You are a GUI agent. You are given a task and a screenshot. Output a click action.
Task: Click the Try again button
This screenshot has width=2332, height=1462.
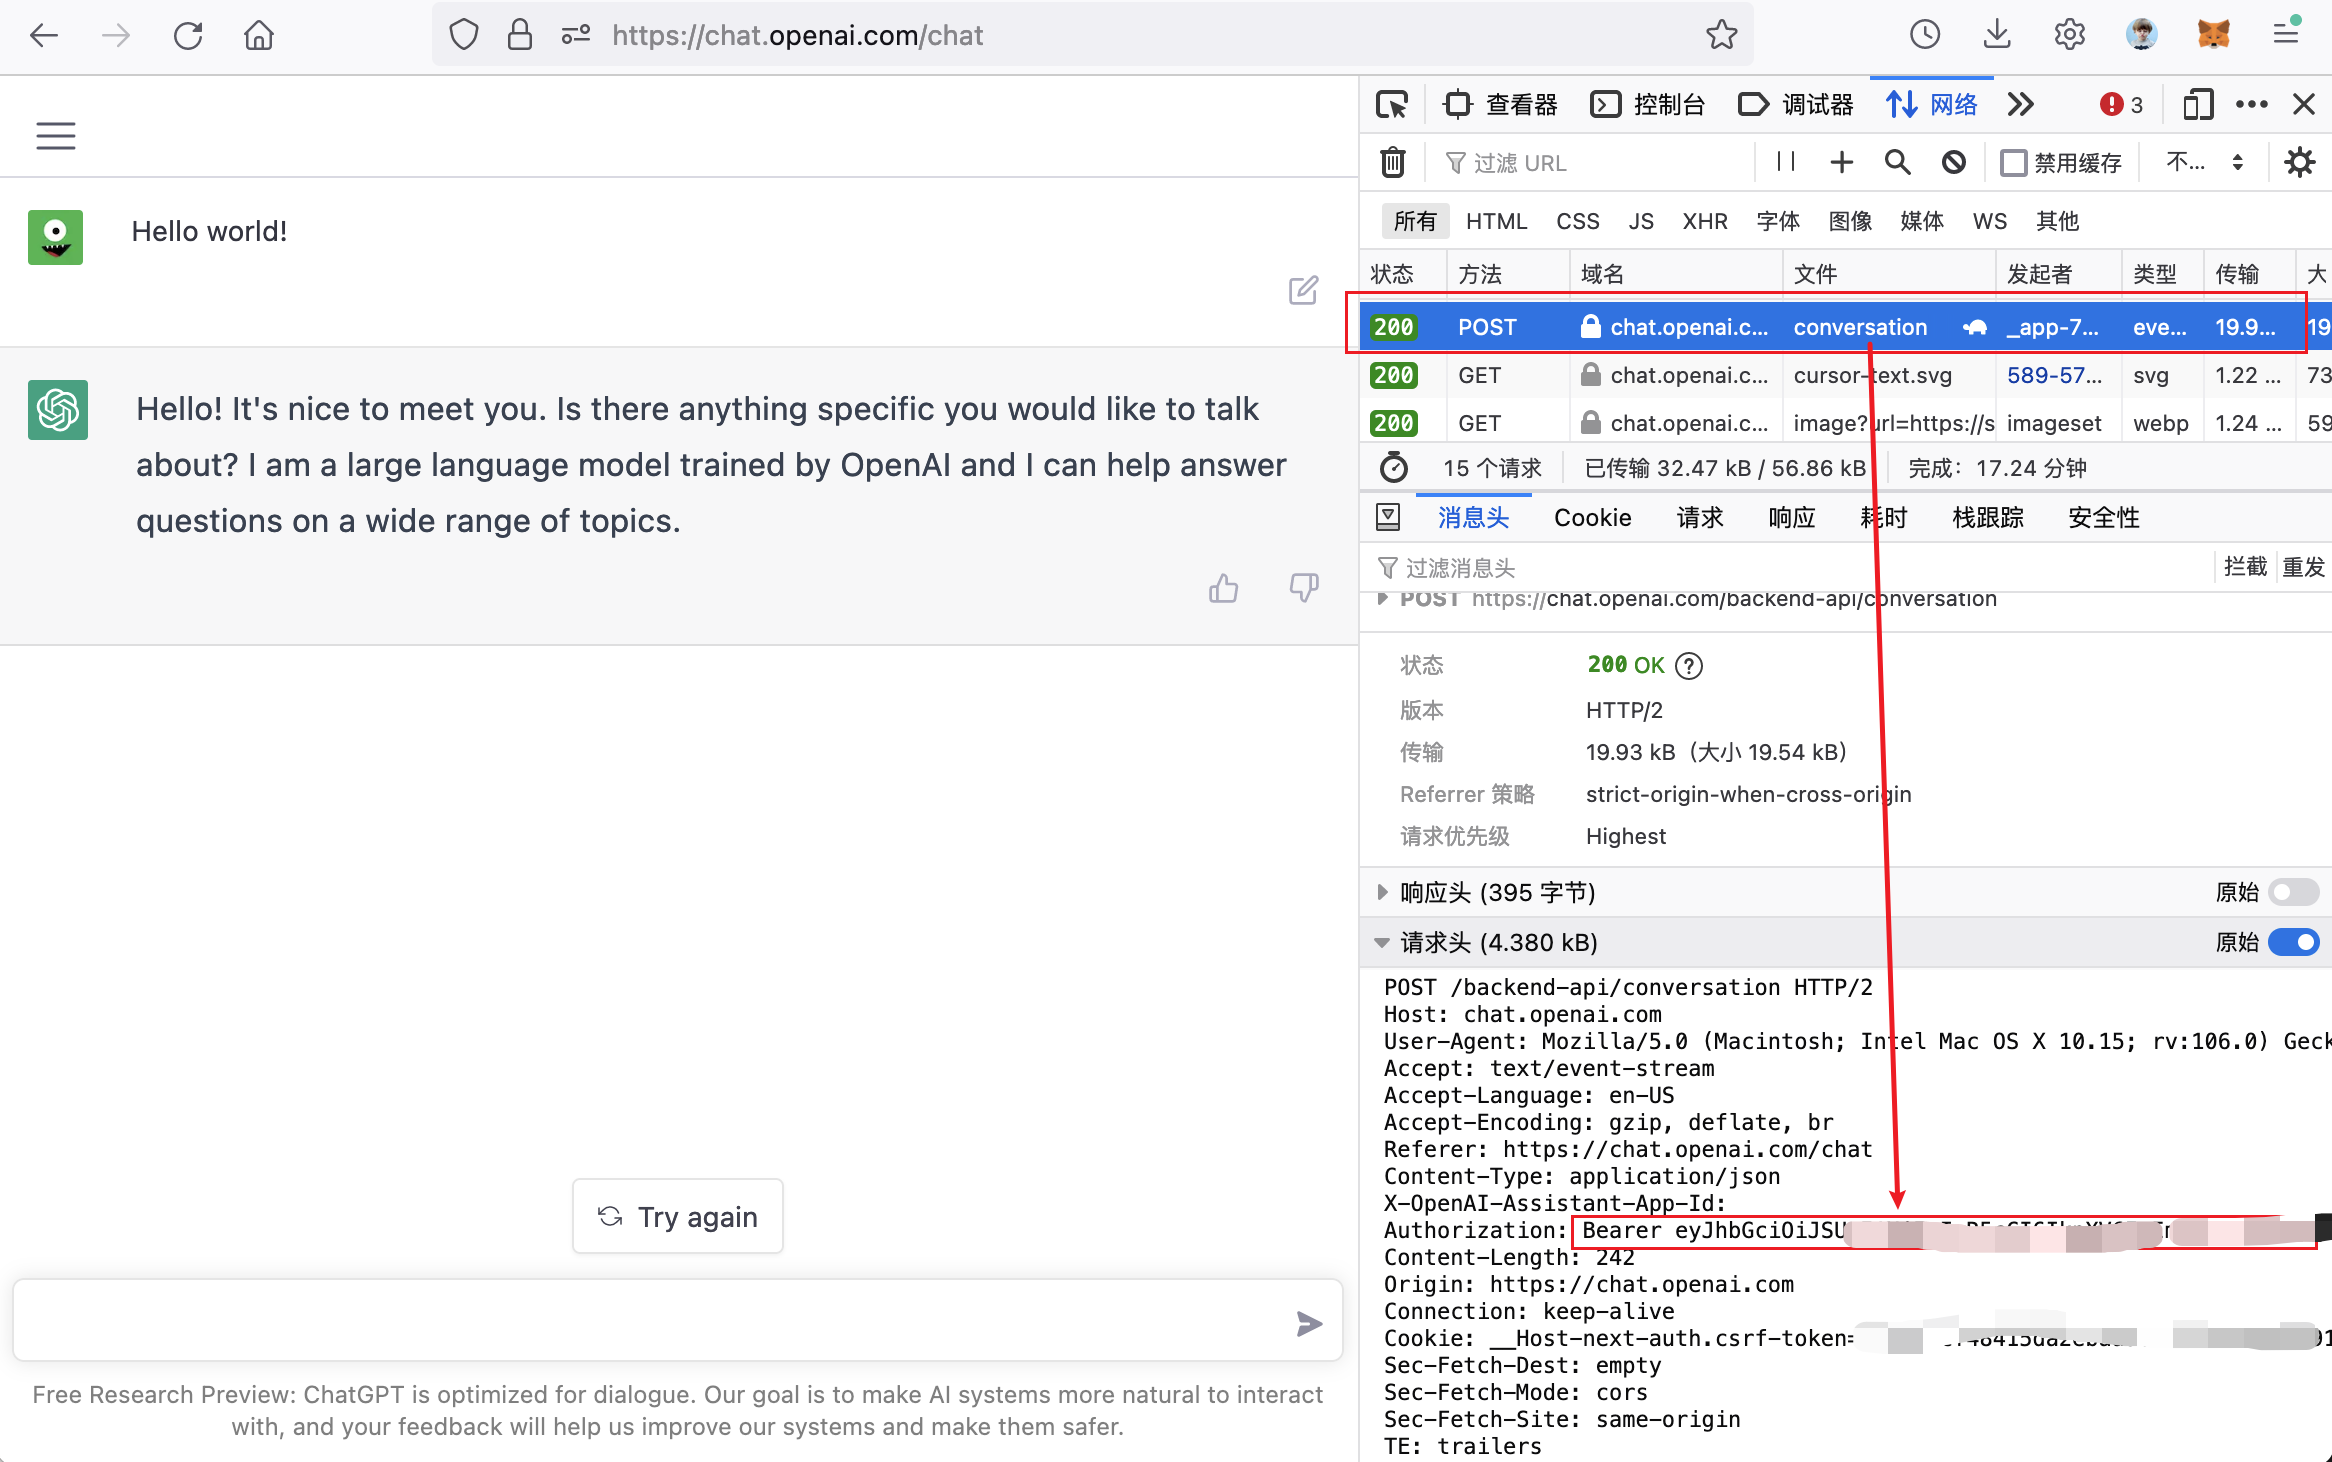click(x=678, y=1217)
